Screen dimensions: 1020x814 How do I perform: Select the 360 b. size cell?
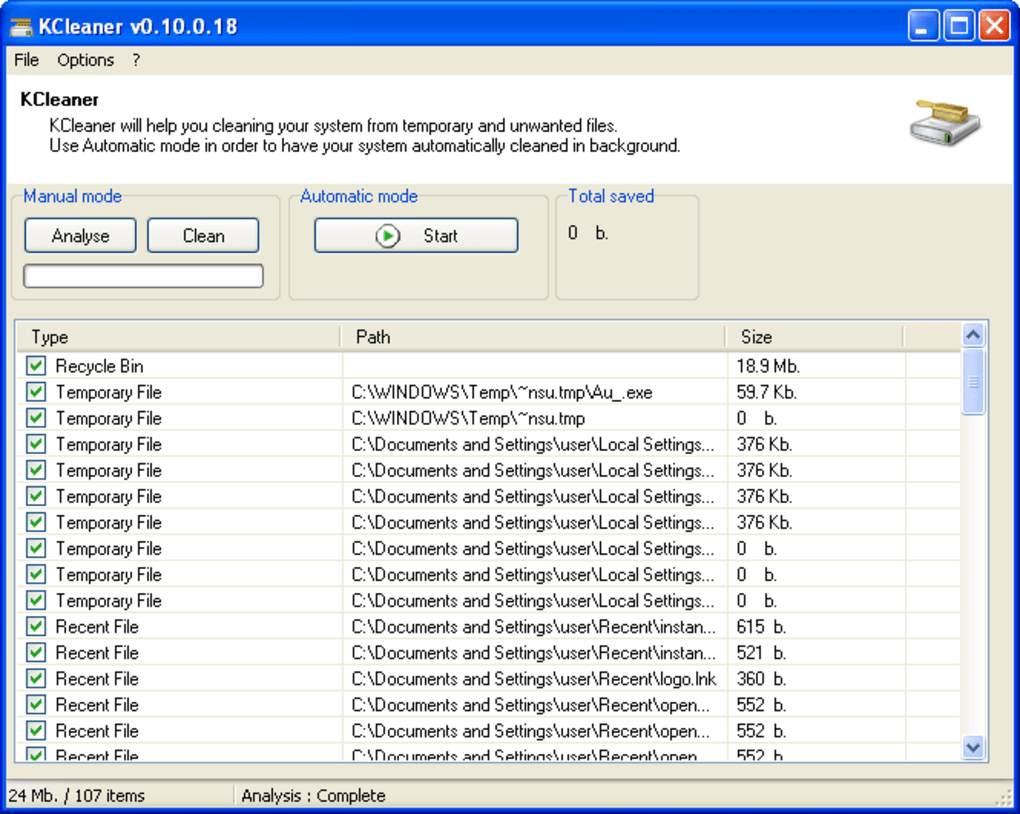point(761,679)
